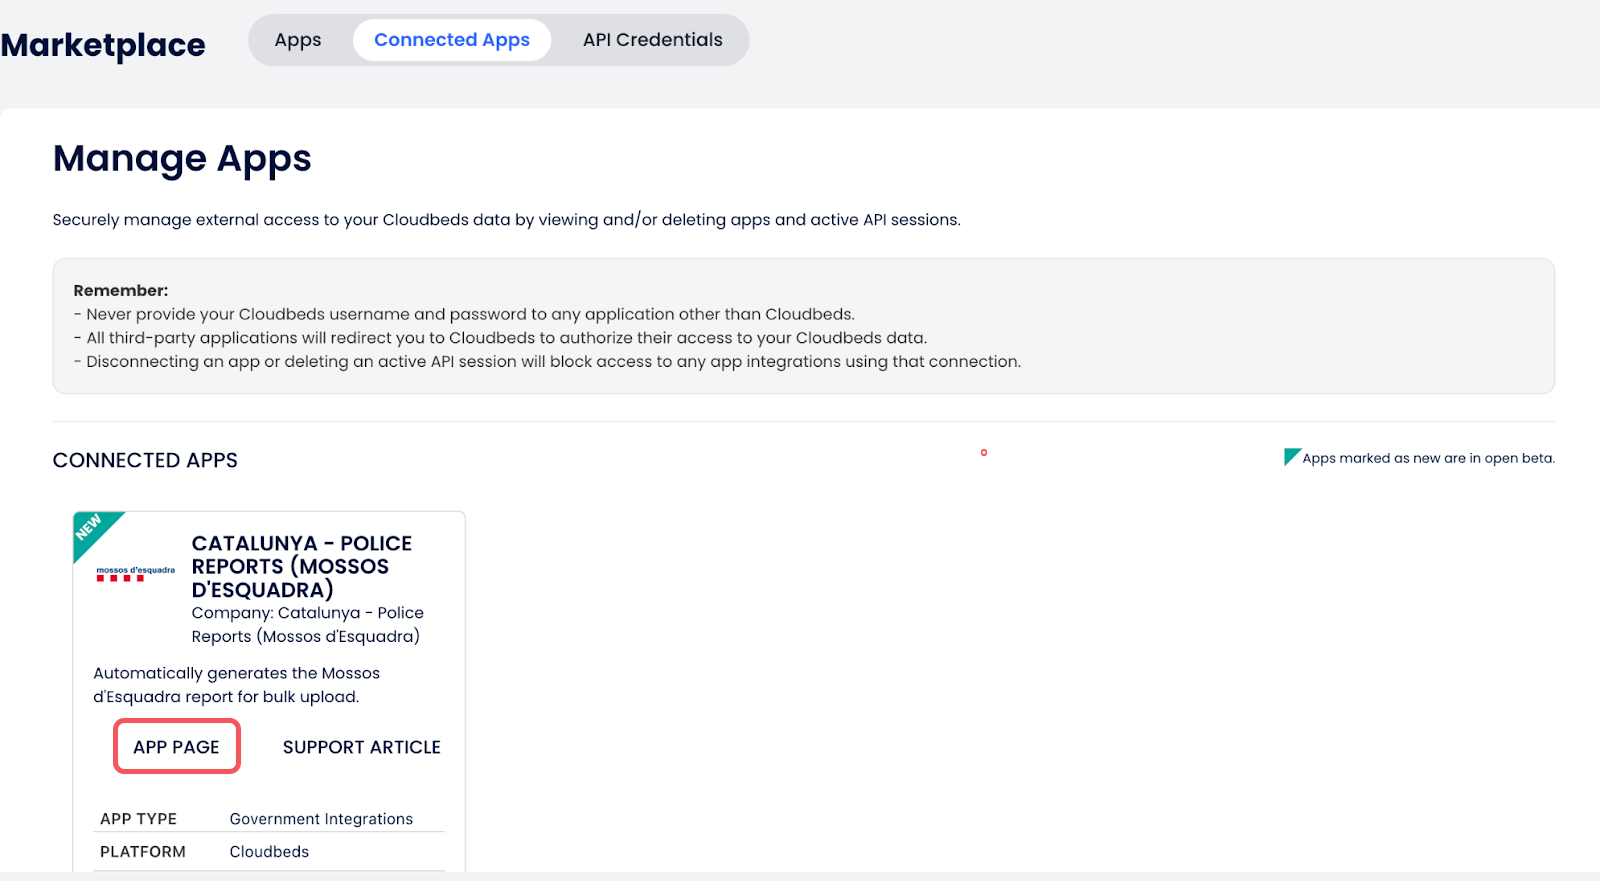Click the APP PAGE button
Screen dimensions: 1600x881
176,747
